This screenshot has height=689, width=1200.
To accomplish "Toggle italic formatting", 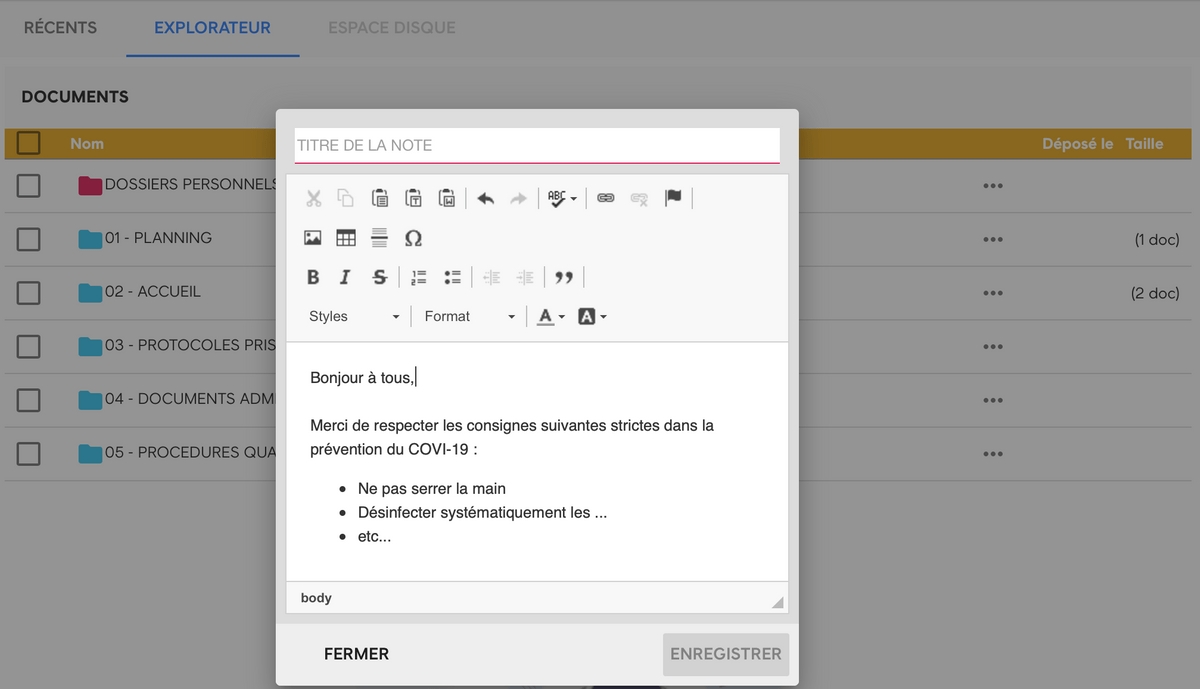I will pyautogui.click(x=346, y=277).
